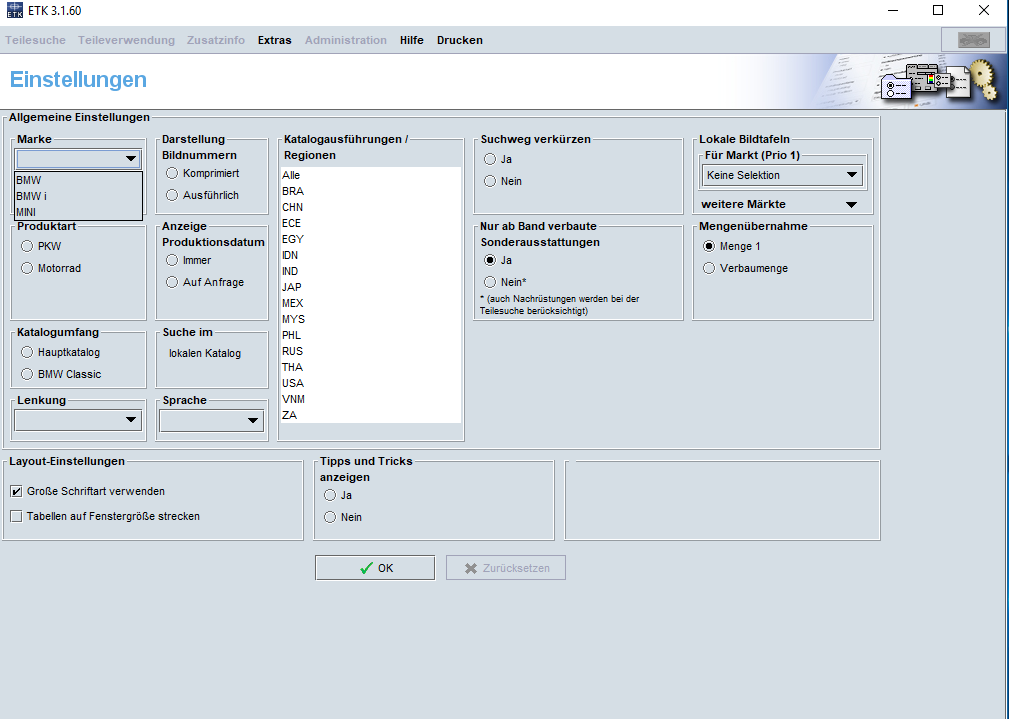This screenshot has width=1009, height=719.
Task: Select USA in the regions list
Action: (293, 383)
